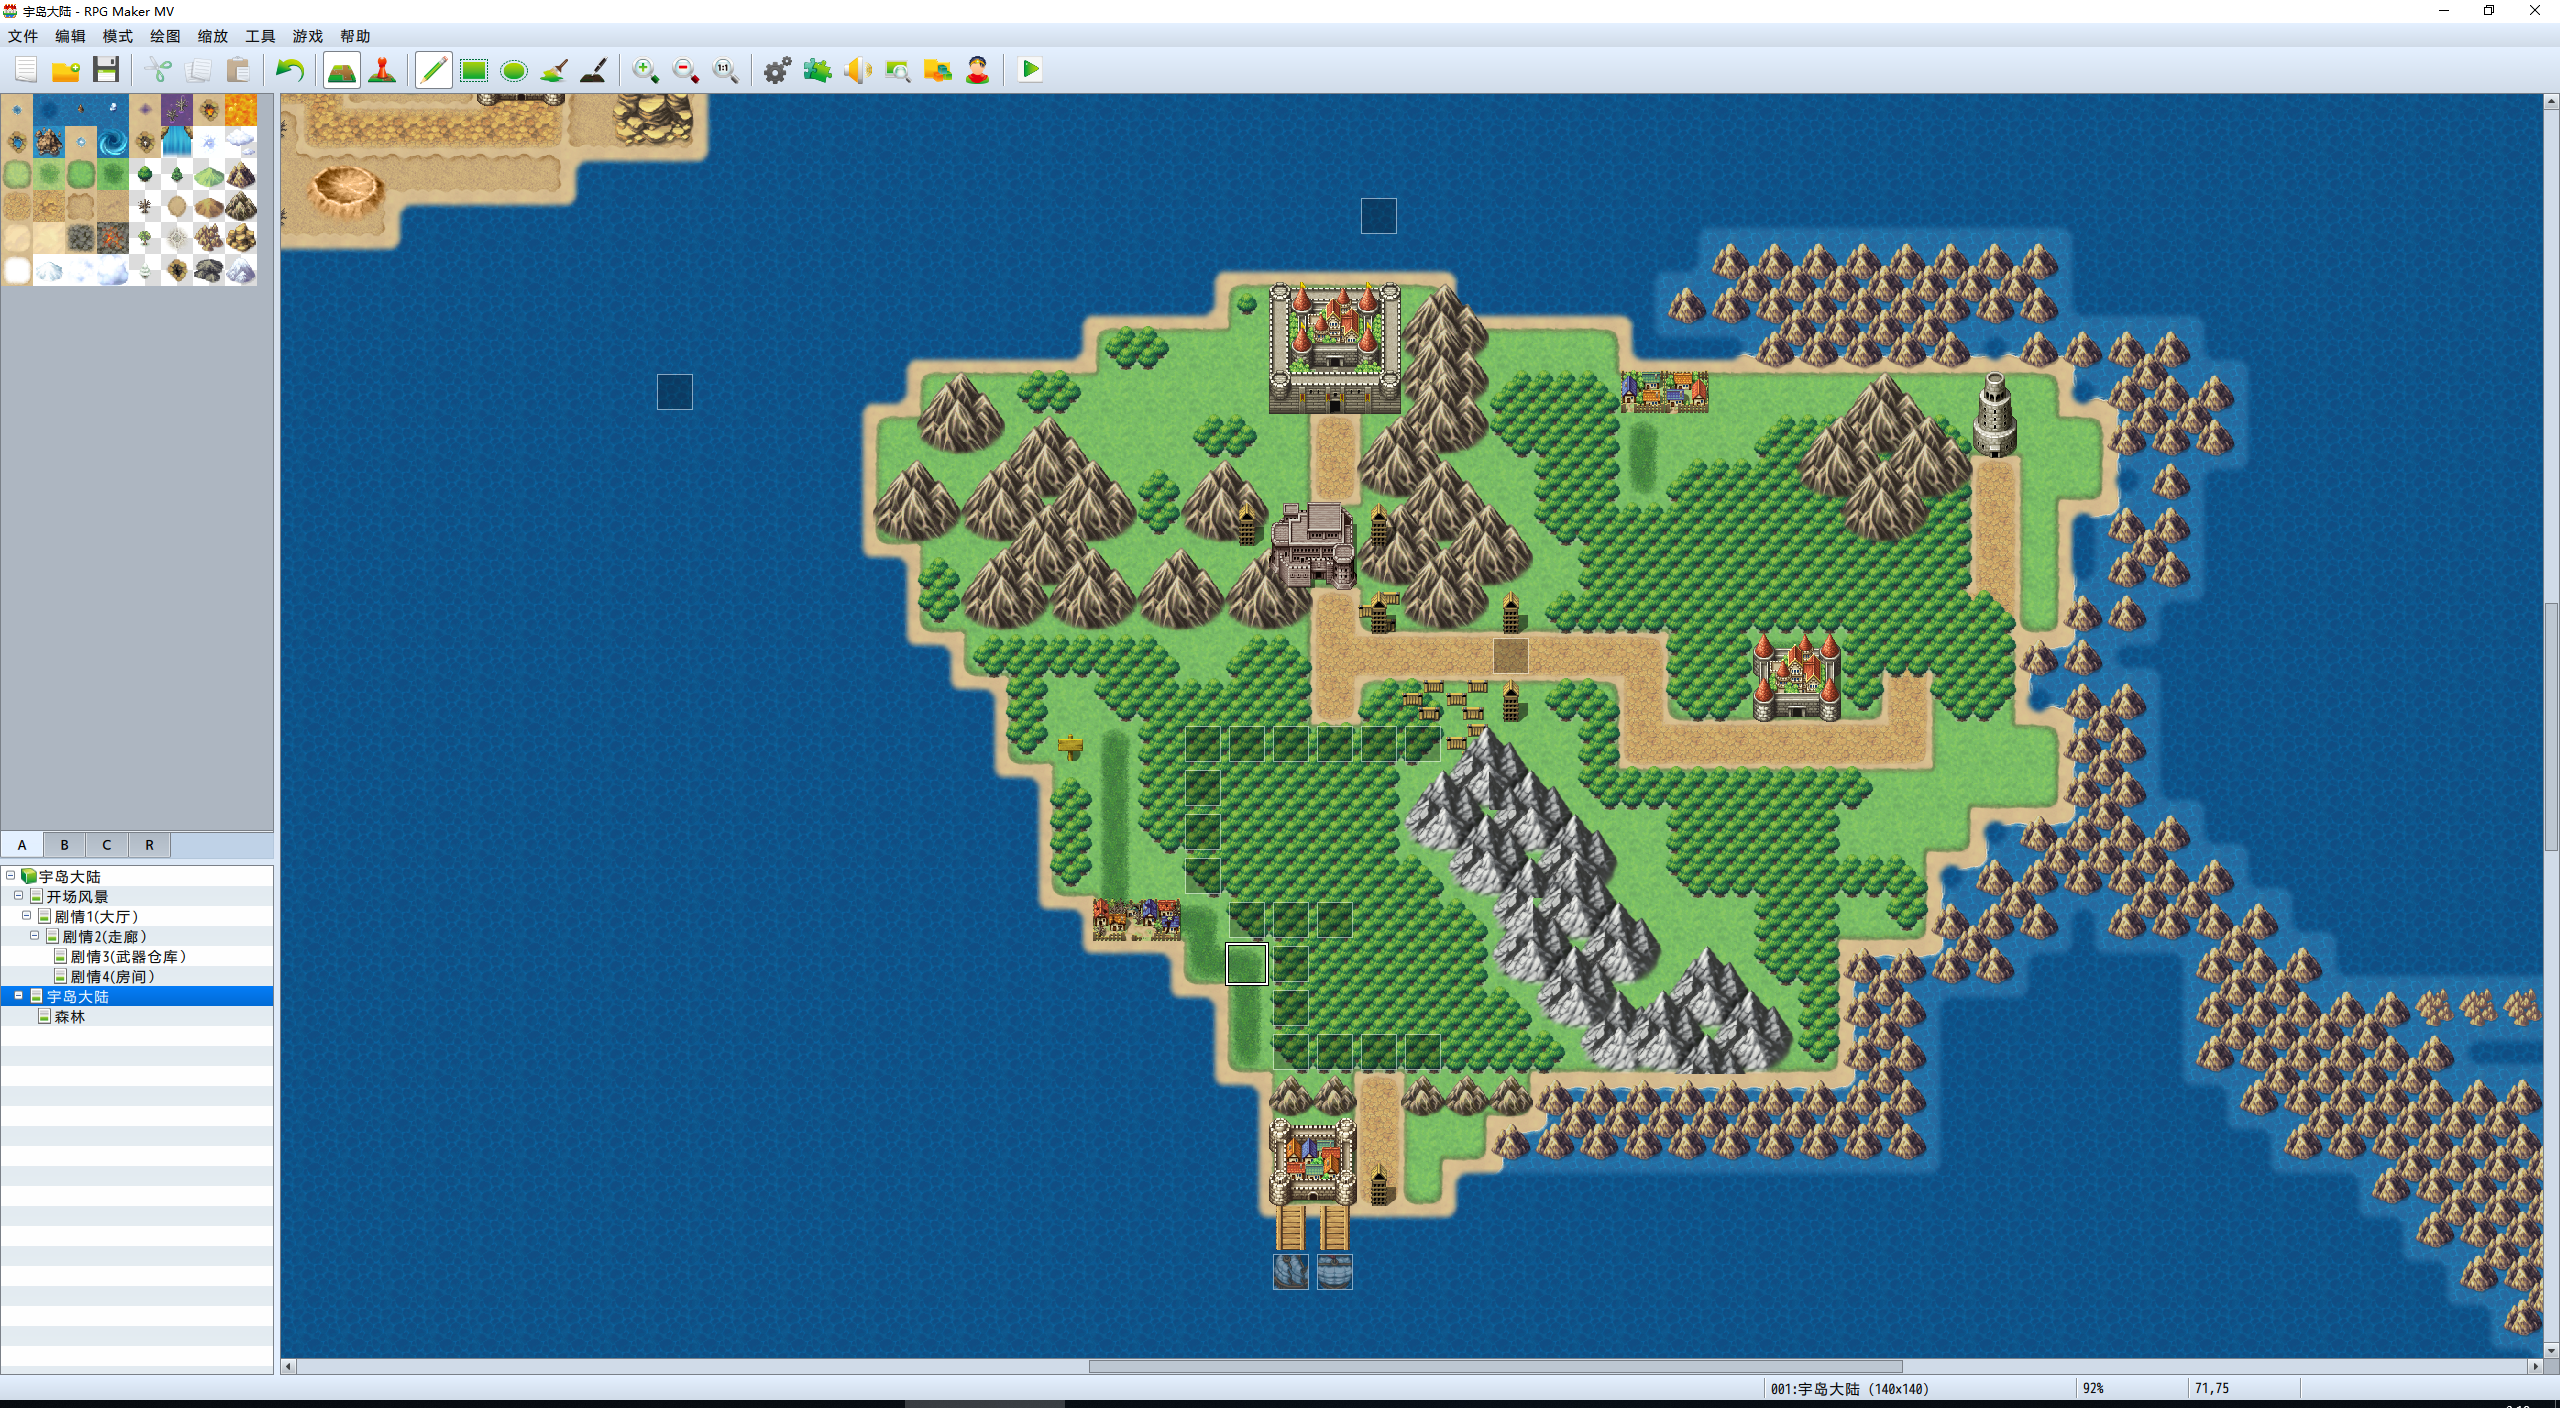This screenshot has height=1408, width=2560.
Task: Collapse the 剧情1(大厅) tree node
Action: click(27, 916)
